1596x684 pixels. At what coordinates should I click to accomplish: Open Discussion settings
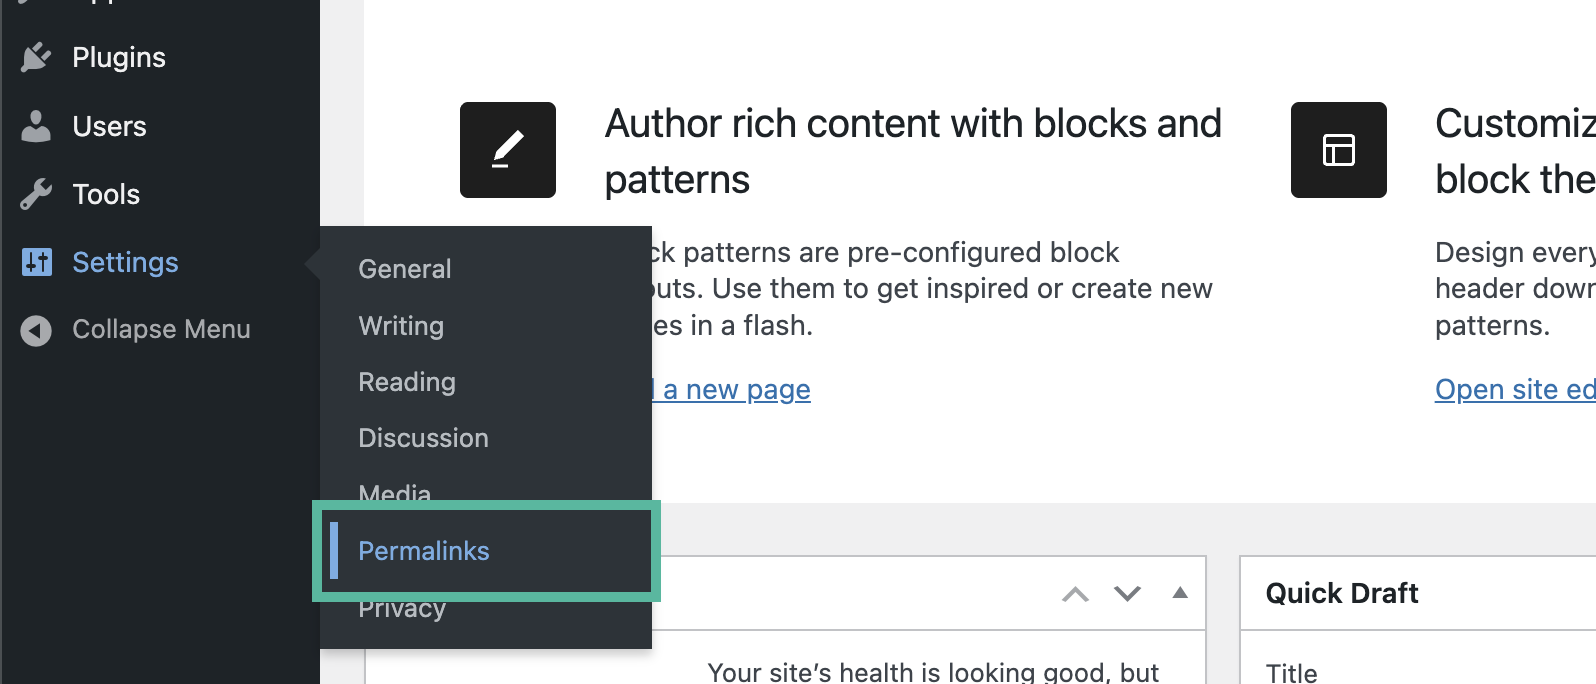(x=423, y=438)
